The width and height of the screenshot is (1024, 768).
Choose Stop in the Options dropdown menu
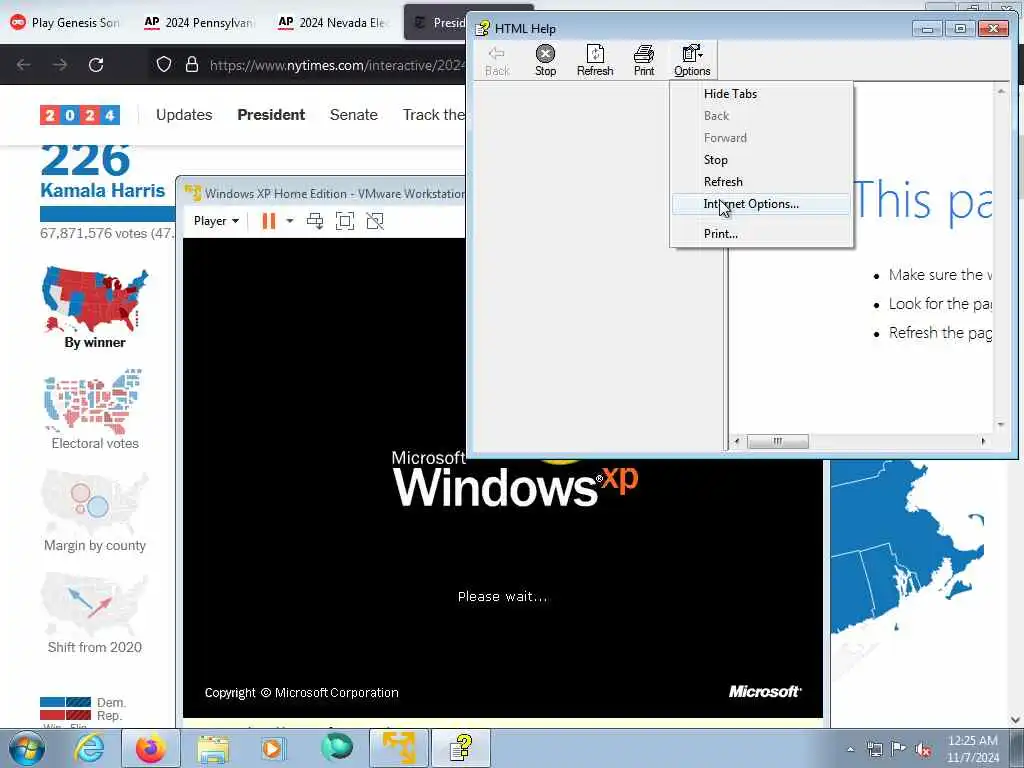pyautogui.click(x=716, y=159)
